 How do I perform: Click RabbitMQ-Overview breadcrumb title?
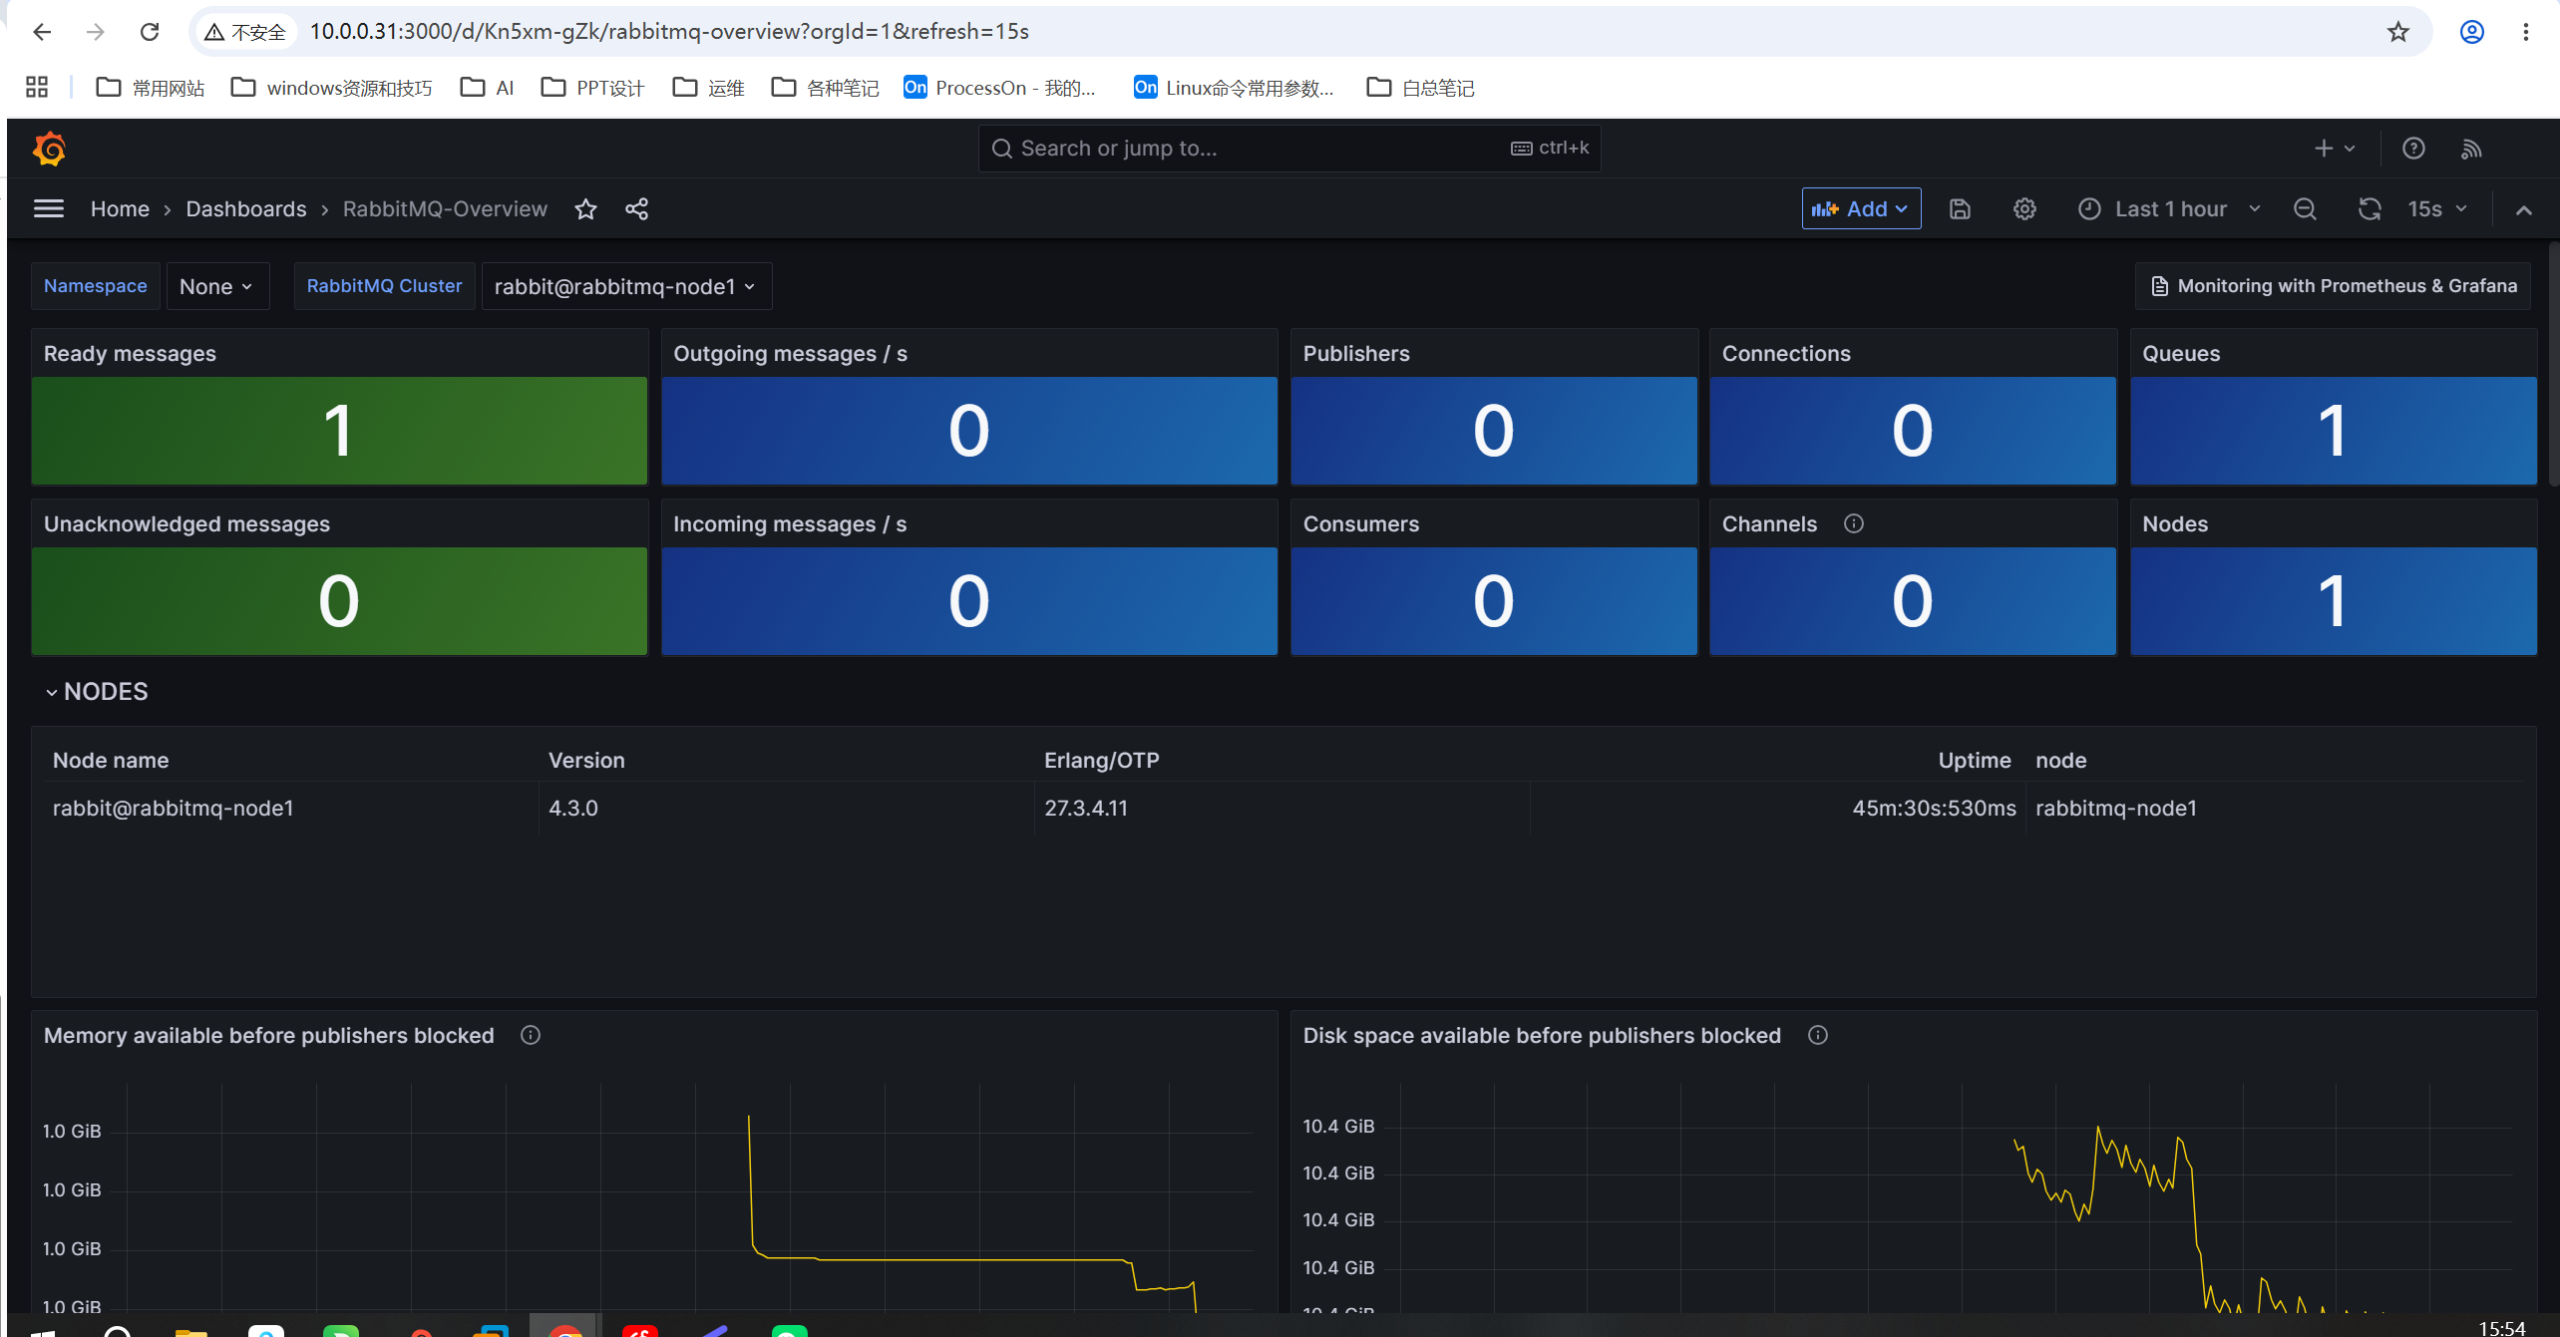point(445,209)
